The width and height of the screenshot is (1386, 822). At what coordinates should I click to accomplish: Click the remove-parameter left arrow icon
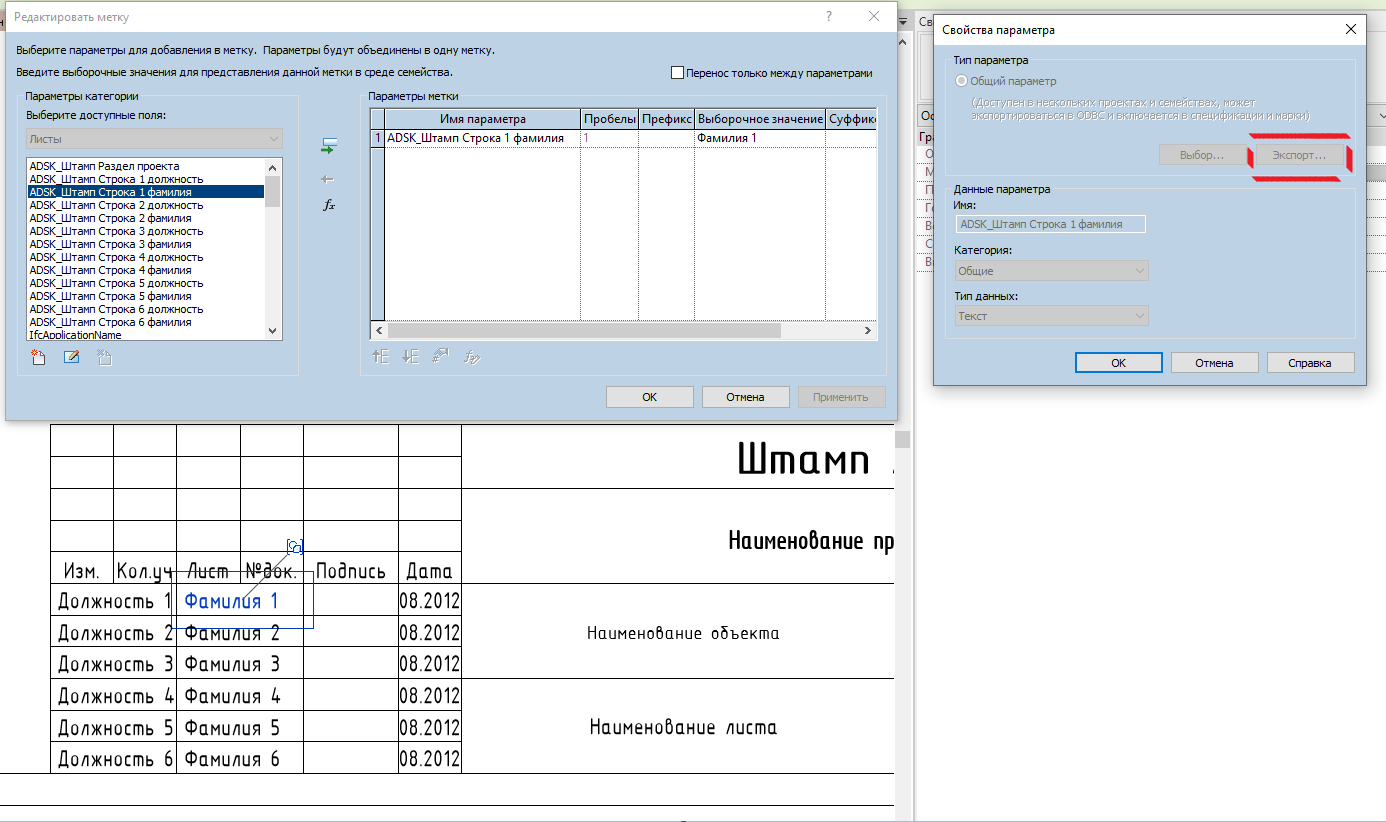tap(328, 179)
